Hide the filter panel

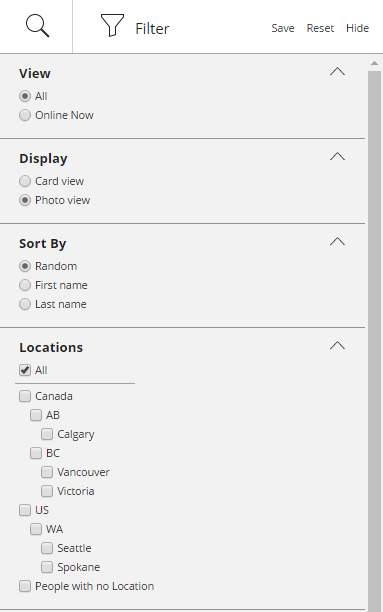coord(357,28)
